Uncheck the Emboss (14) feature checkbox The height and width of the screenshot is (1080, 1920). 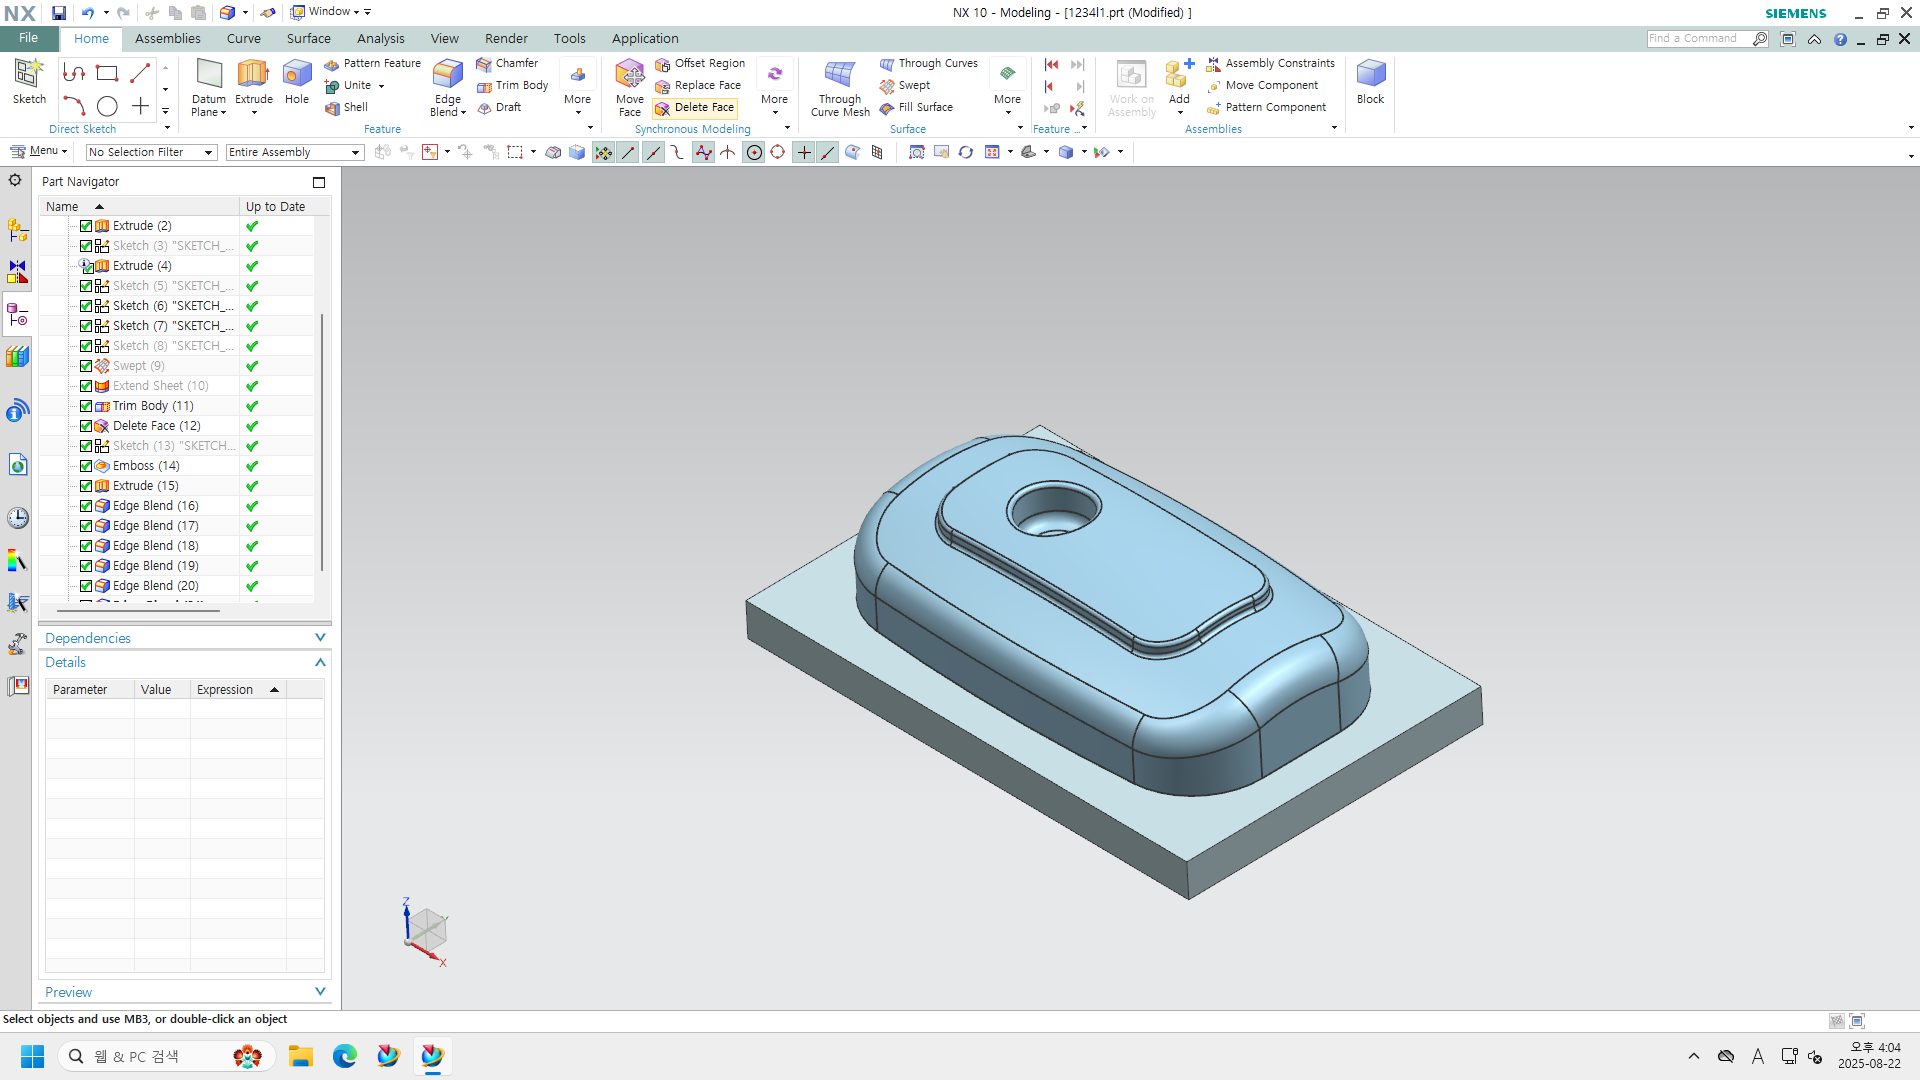tap(86, 466)
